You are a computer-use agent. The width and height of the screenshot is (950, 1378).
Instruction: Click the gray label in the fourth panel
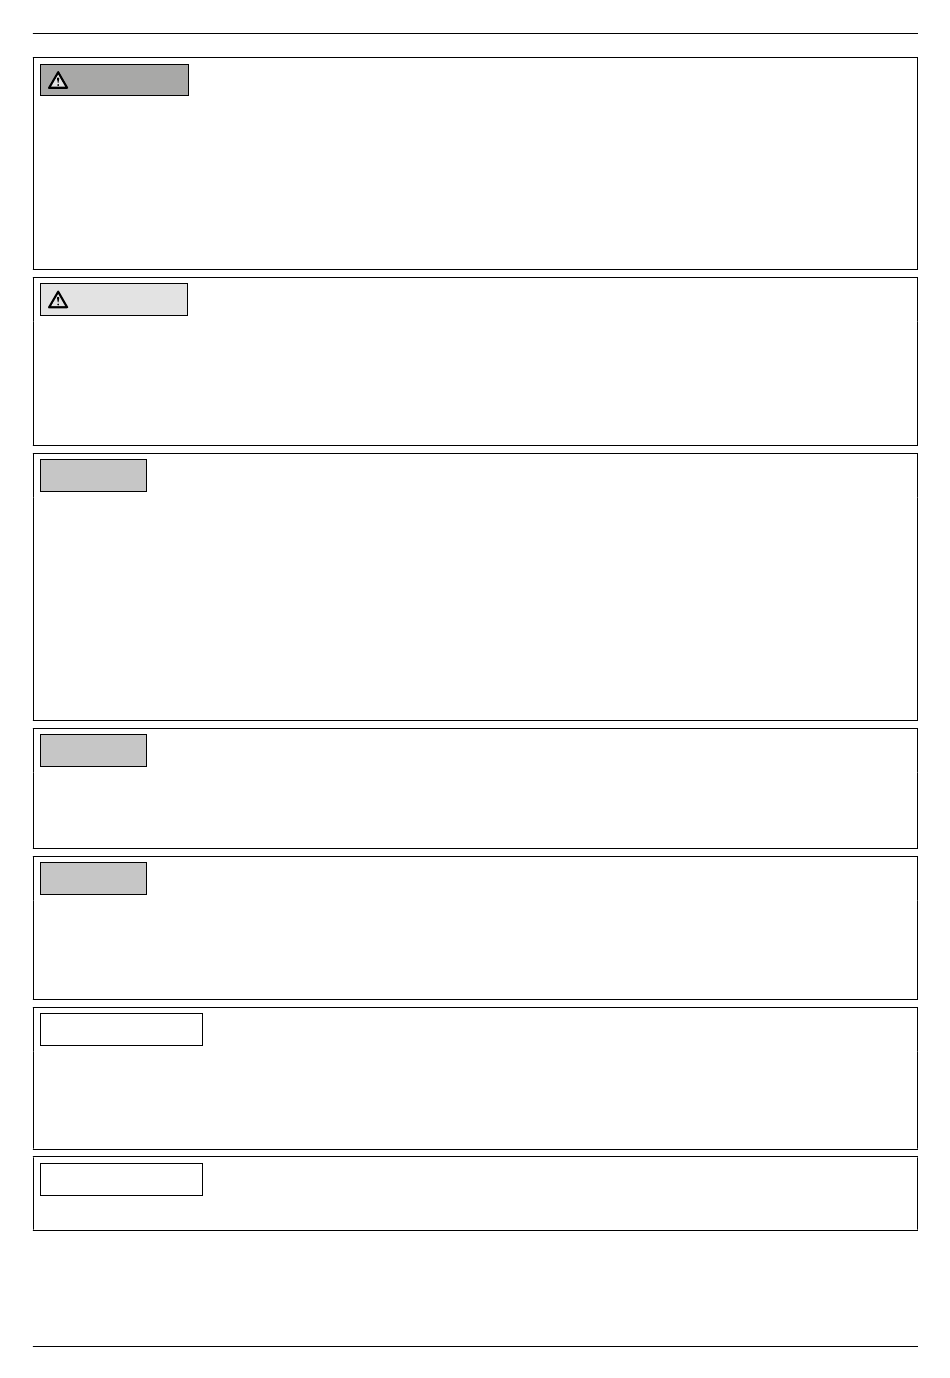click(x=93, y=750)
